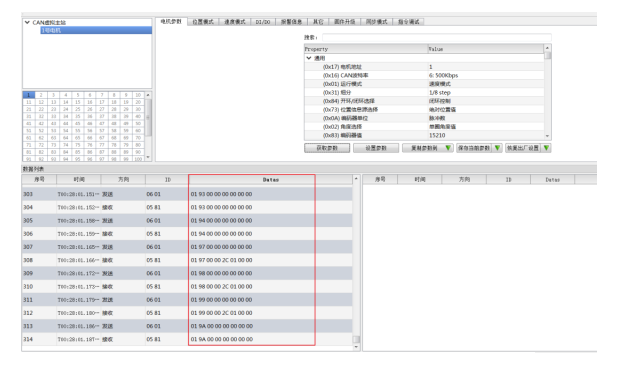631x370 pixels.
Task: Open the 固件升级 tab
Action: (x=344, y=22)
